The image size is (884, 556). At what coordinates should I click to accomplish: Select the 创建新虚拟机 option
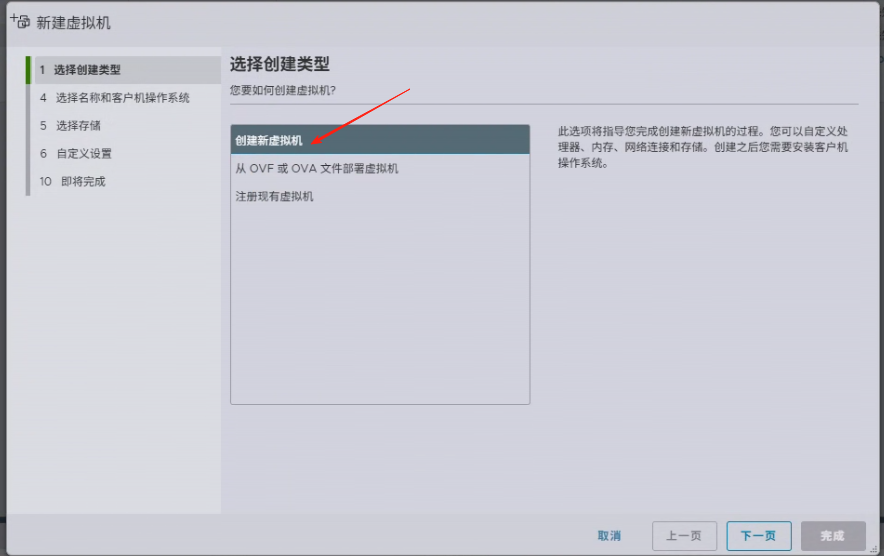click(x=380, y=140)
